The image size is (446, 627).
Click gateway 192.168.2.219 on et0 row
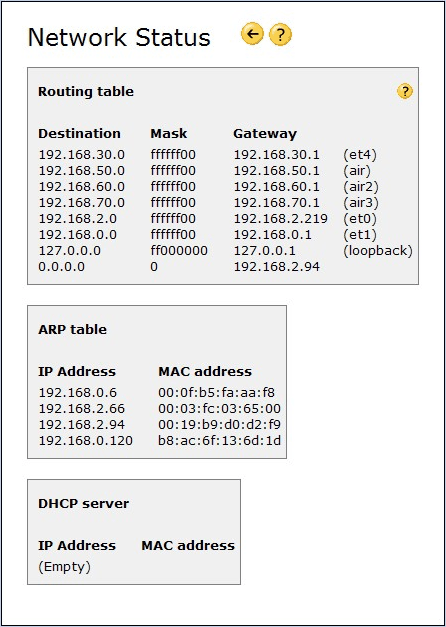[x=281, y=219]
